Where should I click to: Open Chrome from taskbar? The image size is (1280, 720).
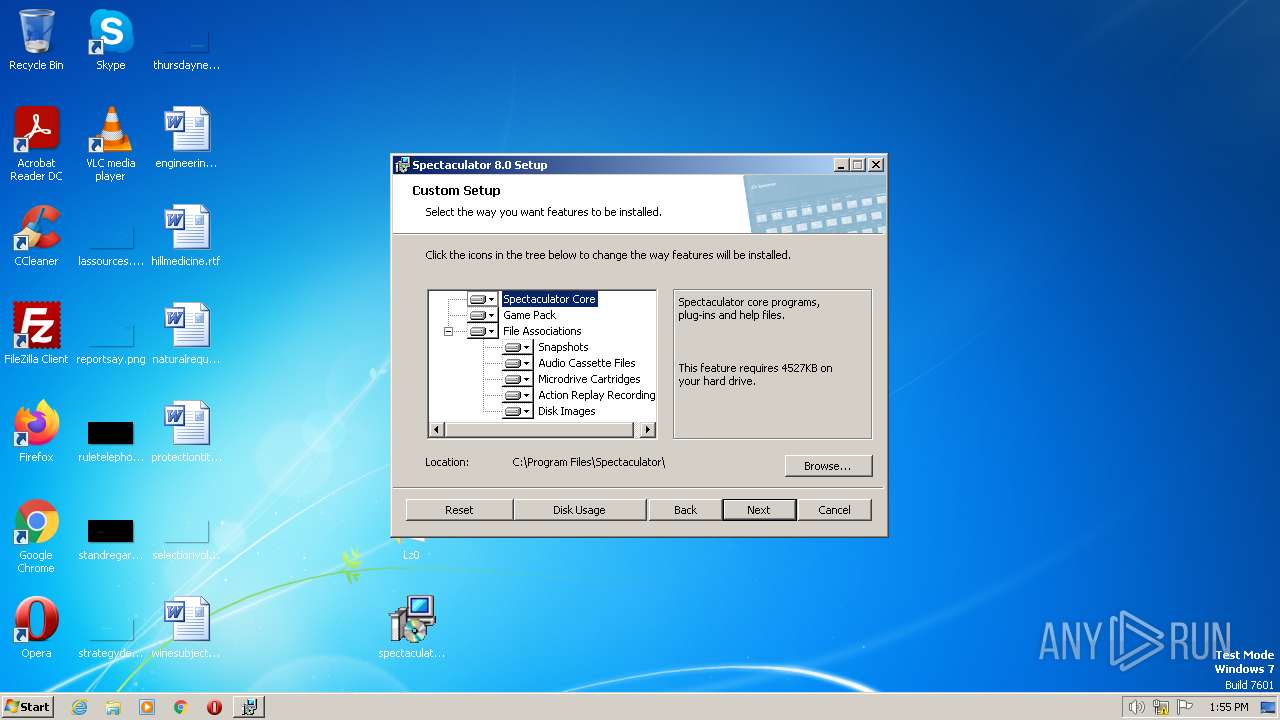click(181, 707)
